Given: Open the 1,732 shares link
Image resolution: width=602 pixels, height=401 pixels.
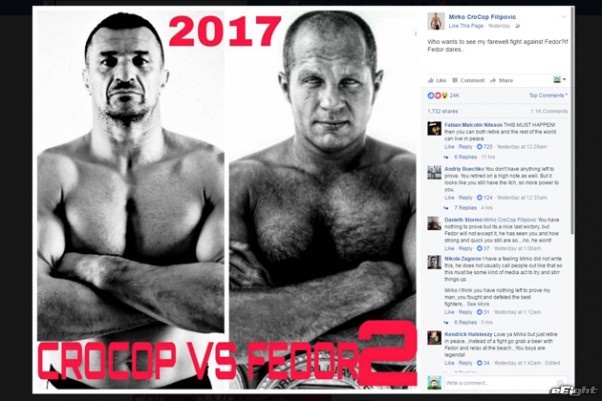Looking at the screenshot, I should (x=443, y=111).
